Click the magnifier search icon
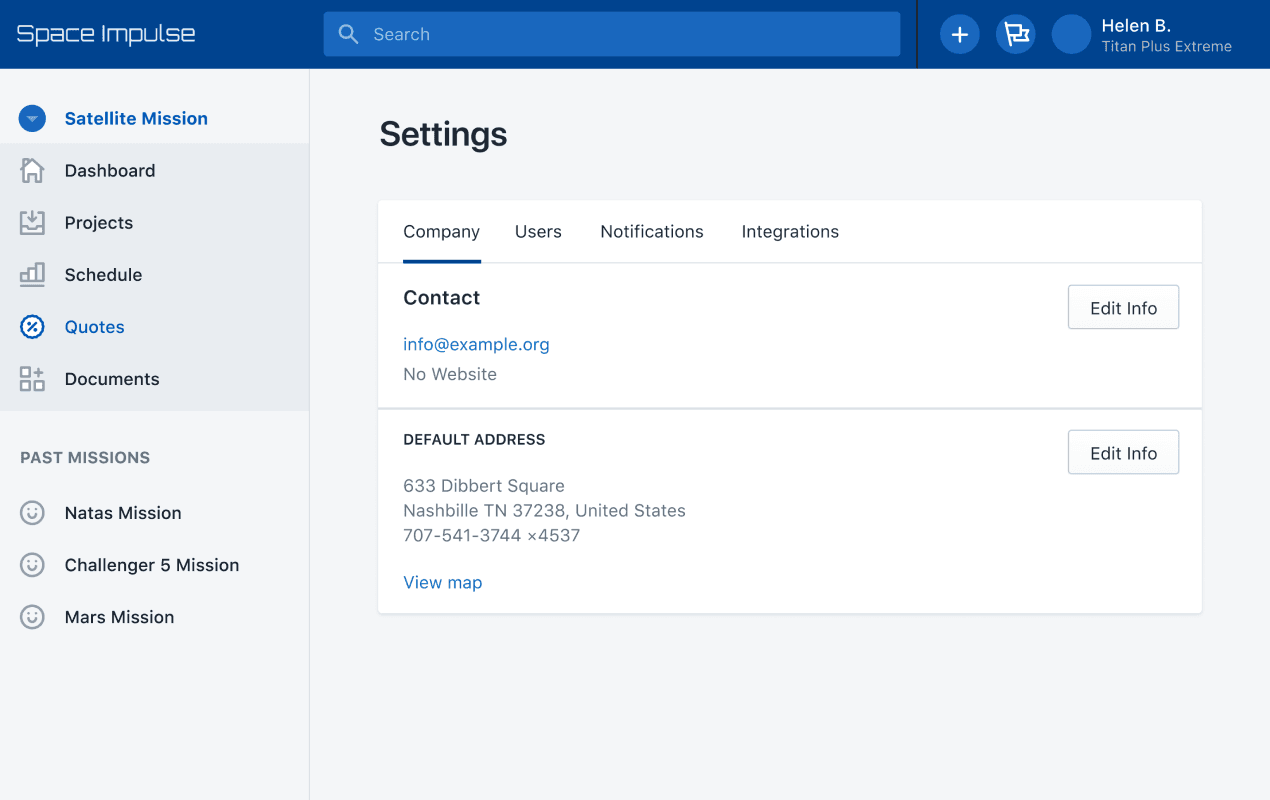This screenshot has height=800, width=1270. click(x=348, y=35)
